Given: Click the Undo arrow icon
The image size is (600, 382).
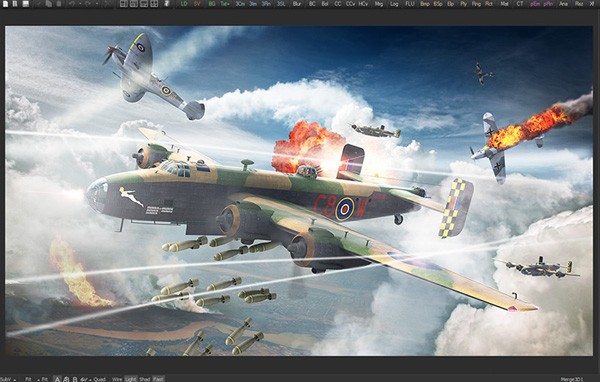Looking at the screenshot, I should pyautogui.click(x=72, y=4).
